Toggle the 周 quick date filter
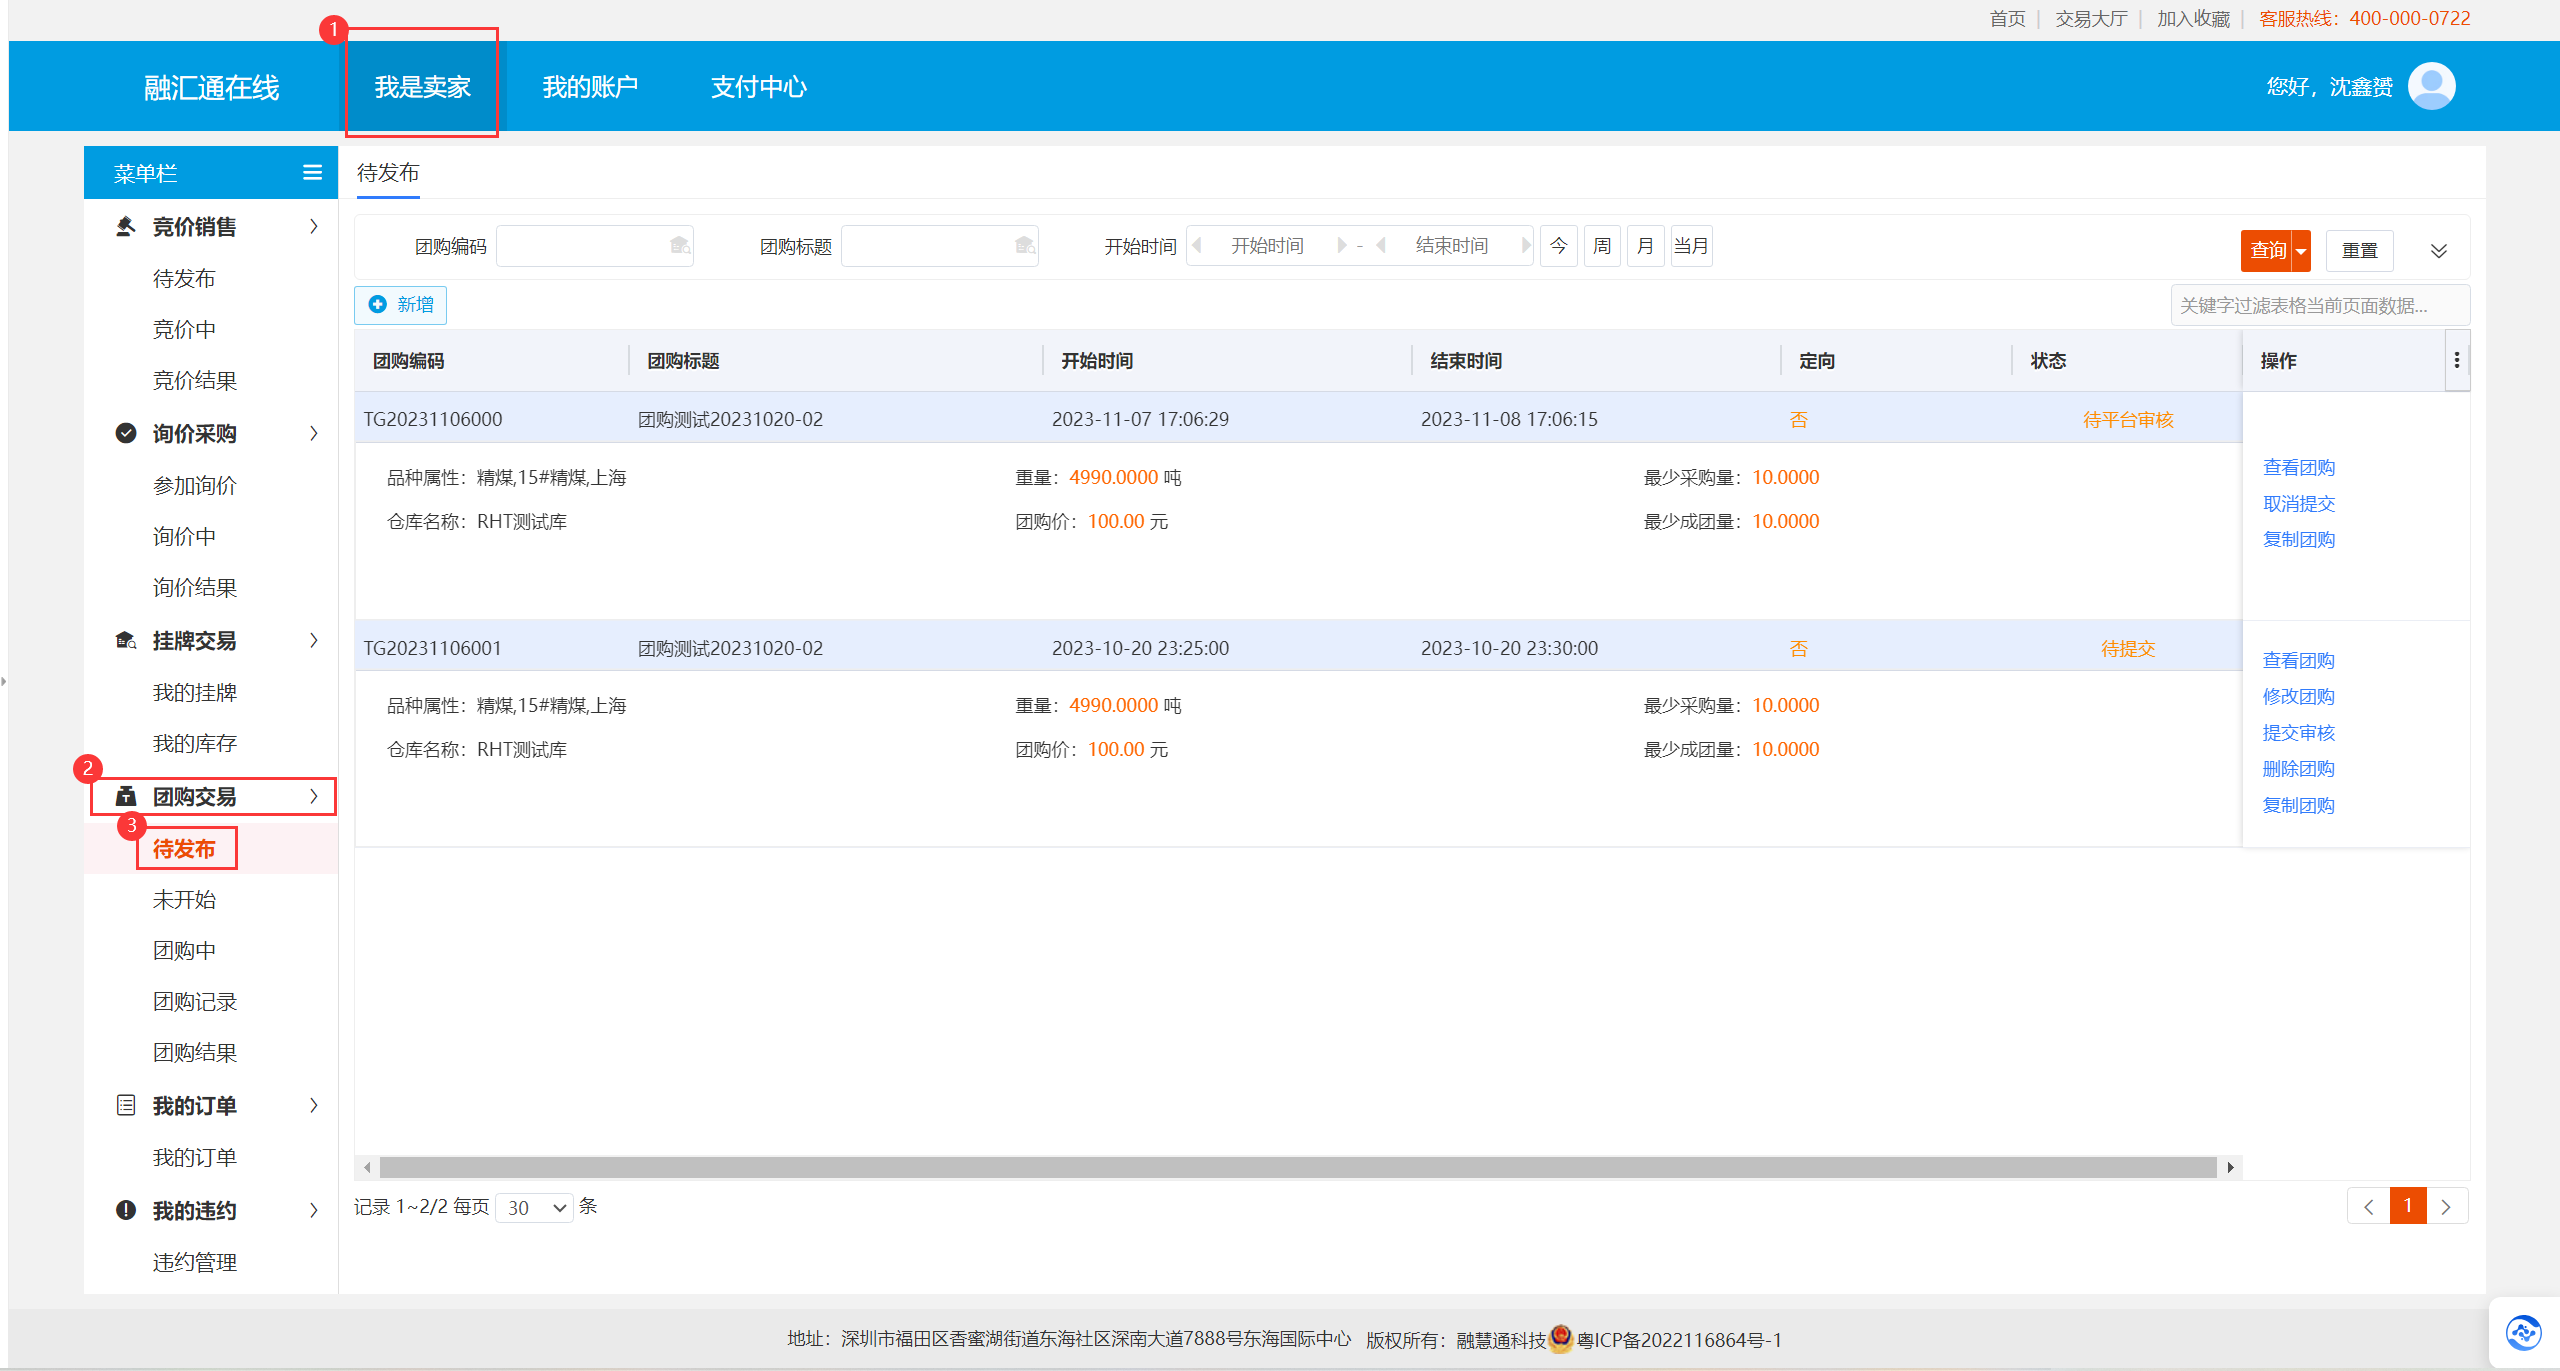2560x1371 pixels. 1602,246
